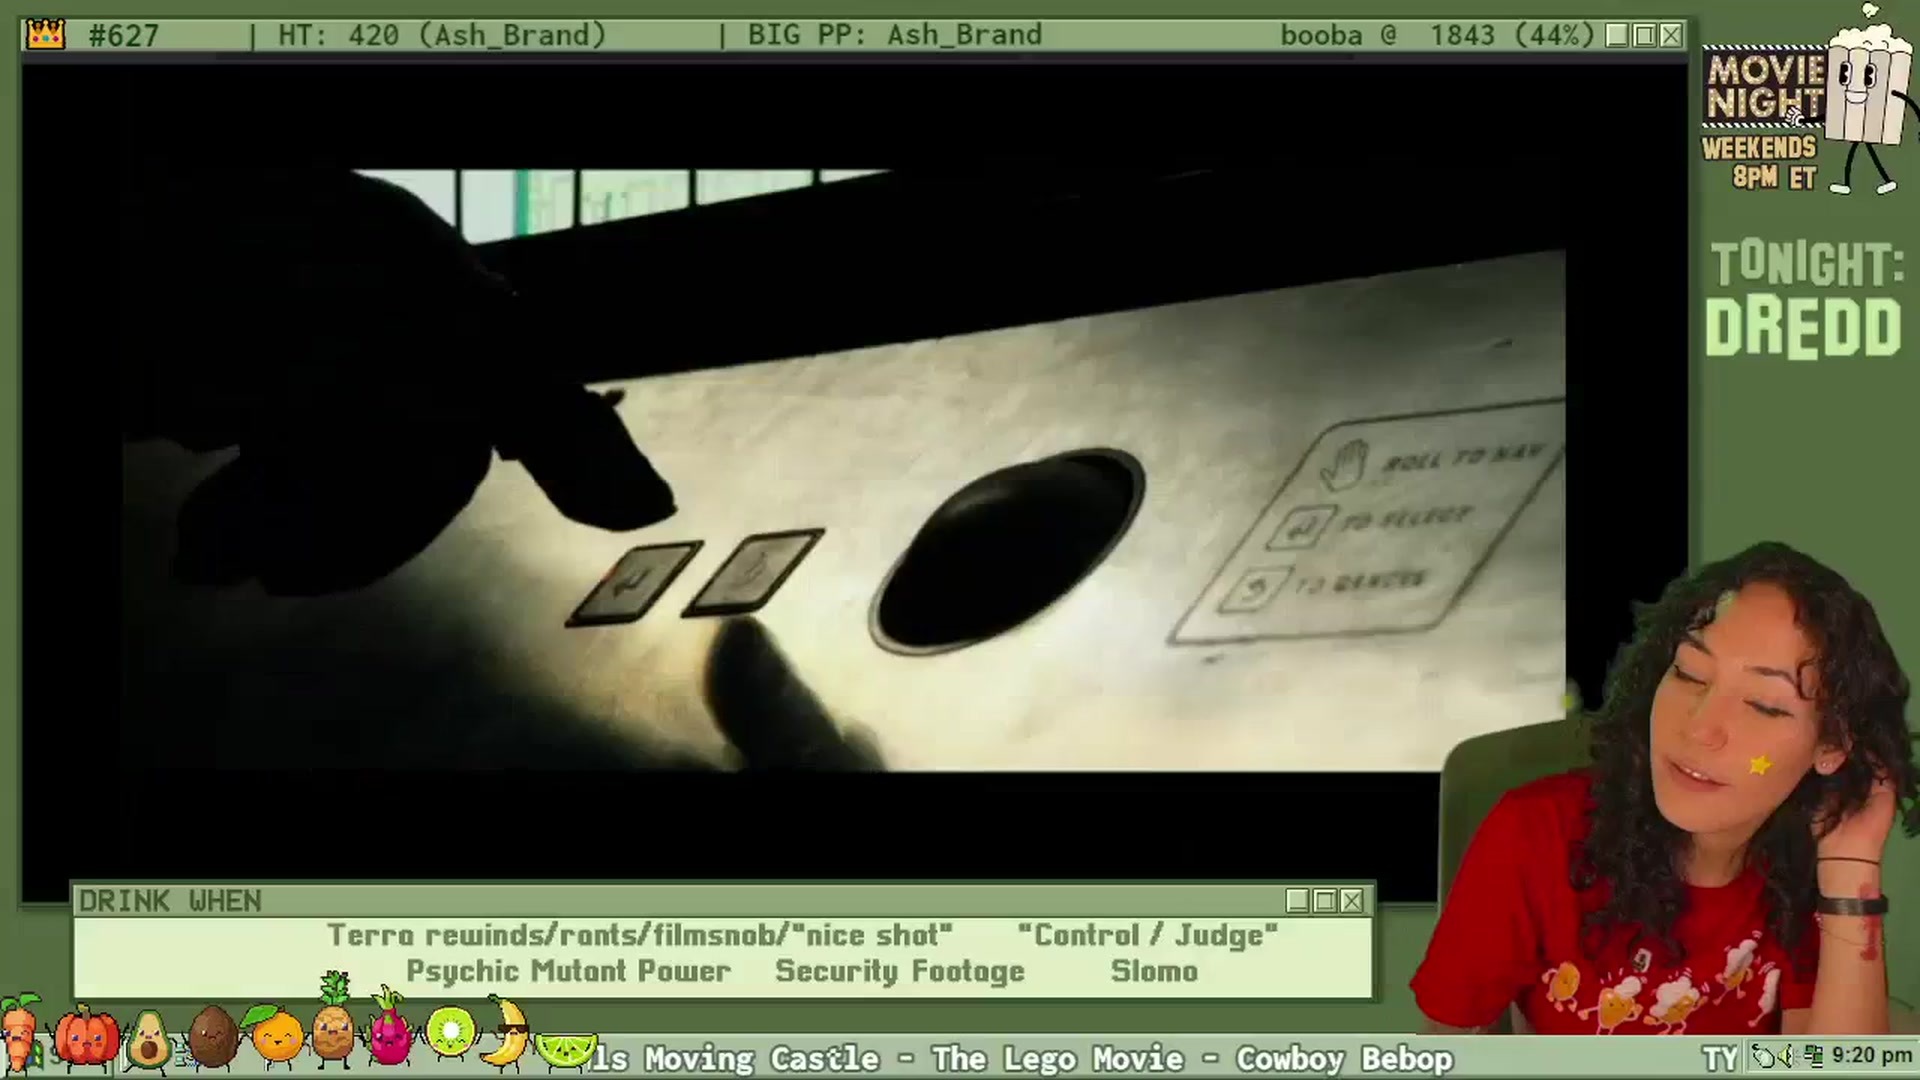
Task: Click 'The Lego Movie' in ticker
Action: [1057, 1058]
